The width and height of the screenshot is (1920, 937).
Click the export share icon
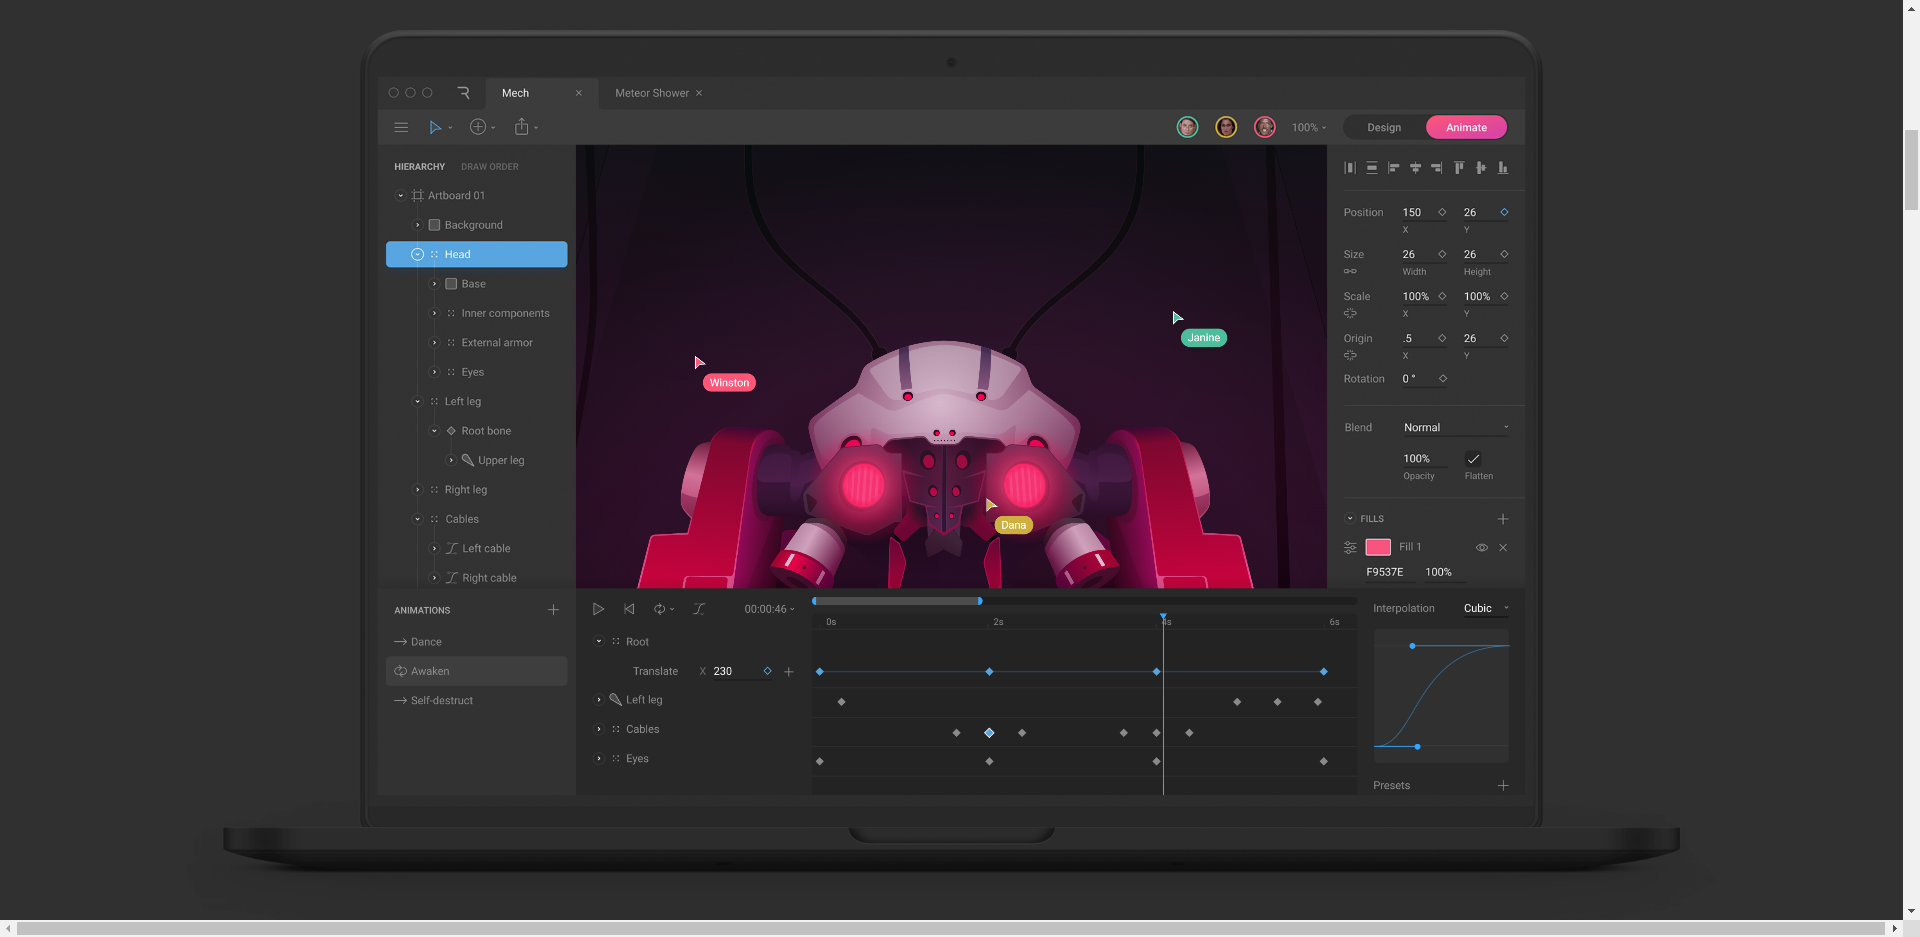click(521, 127)
